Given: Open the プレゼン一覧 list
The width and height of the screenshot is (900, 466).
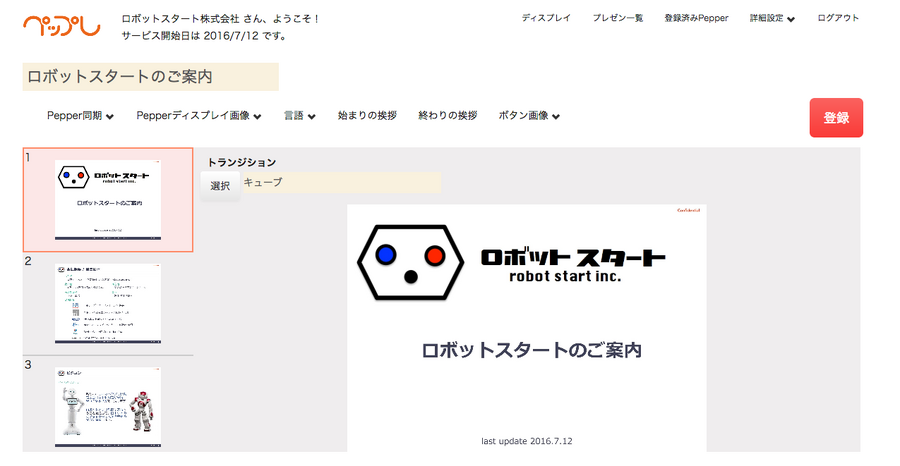Looking at the screenshot, I should click(x=617, y=18).
